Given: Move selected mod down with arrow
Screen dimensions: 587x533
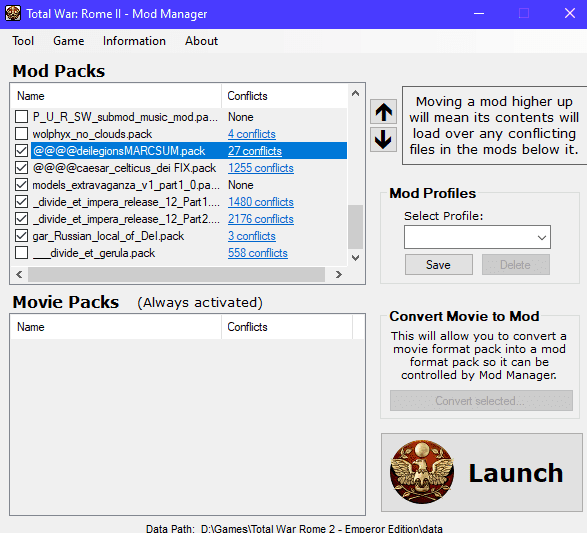Looking at the screenshot, I should click(x=383, y=139).
